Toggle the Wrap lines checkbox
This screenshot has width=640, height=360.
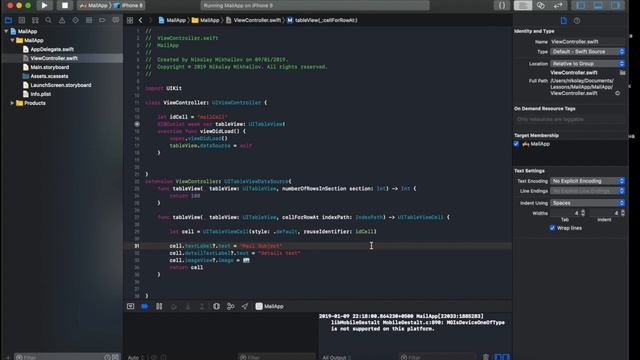pos(552,228)
